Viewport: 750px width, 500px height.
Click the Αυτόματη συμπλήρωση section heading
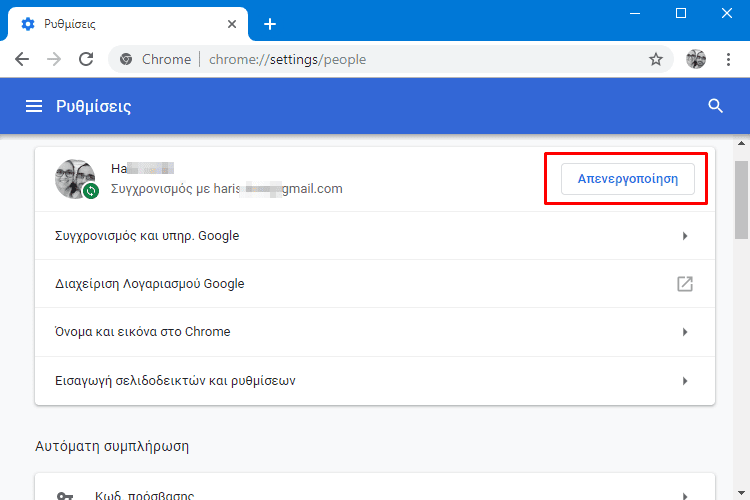112,446
